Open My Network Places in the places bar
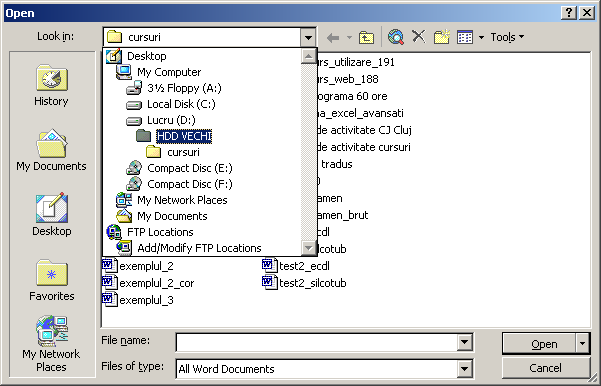This screenshot has width=601, height=386. pos(51,343)
